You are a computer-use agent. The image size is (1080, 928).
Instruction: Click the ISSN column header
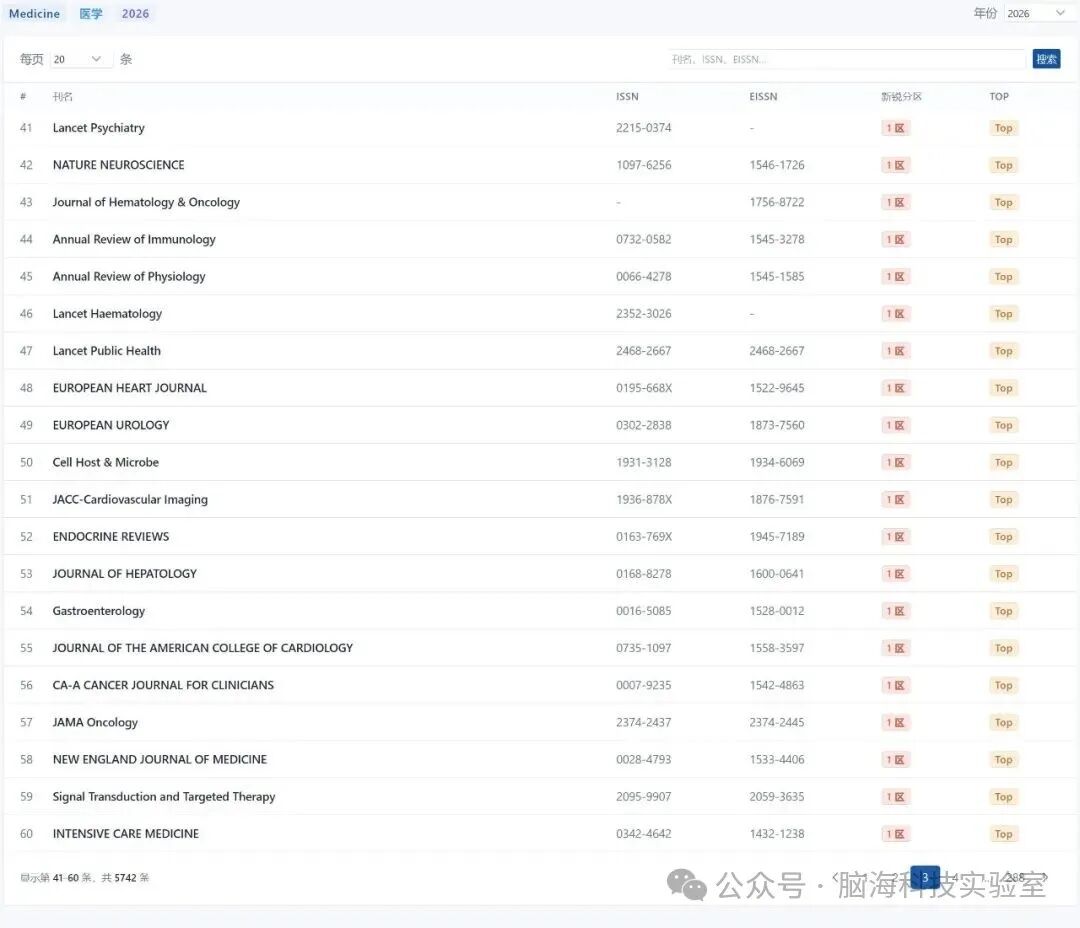point(627,96)
